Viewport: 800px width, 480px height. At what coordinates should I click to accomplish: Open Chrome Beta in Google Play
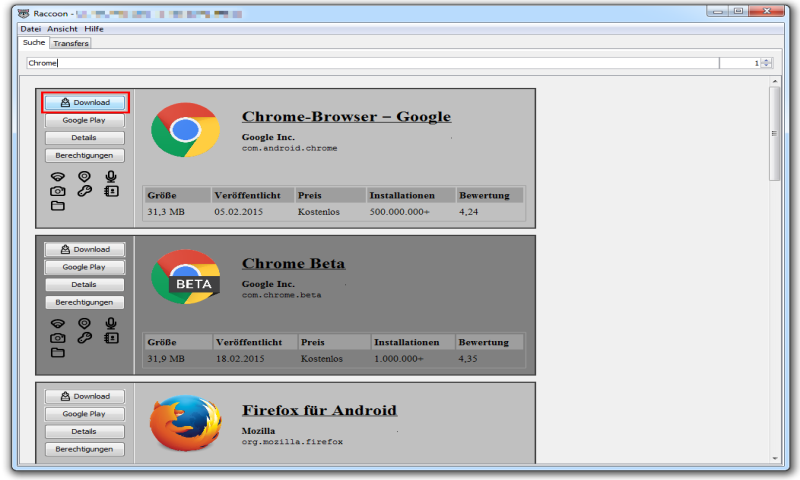[x=85, y=267]
